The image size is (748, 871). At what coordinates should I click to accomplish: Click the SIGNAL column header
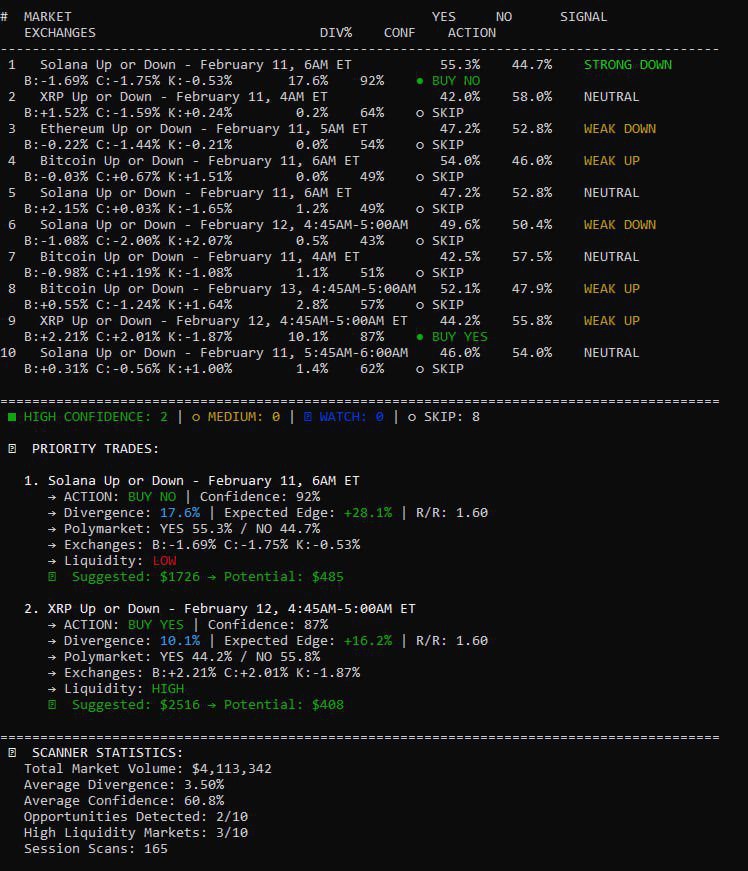[x=584, y=17]
